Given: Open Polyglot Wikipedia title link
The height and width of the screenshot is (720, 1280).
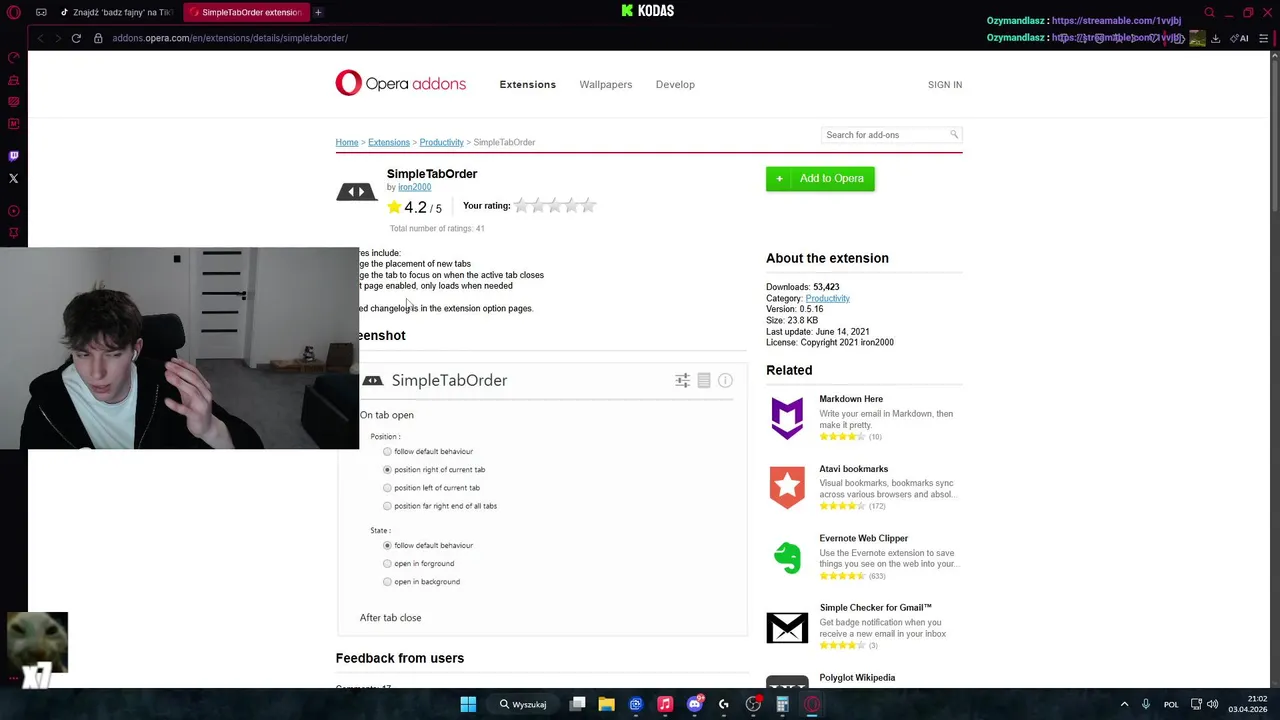Looking at the screenshot, I should coord(857,677).
